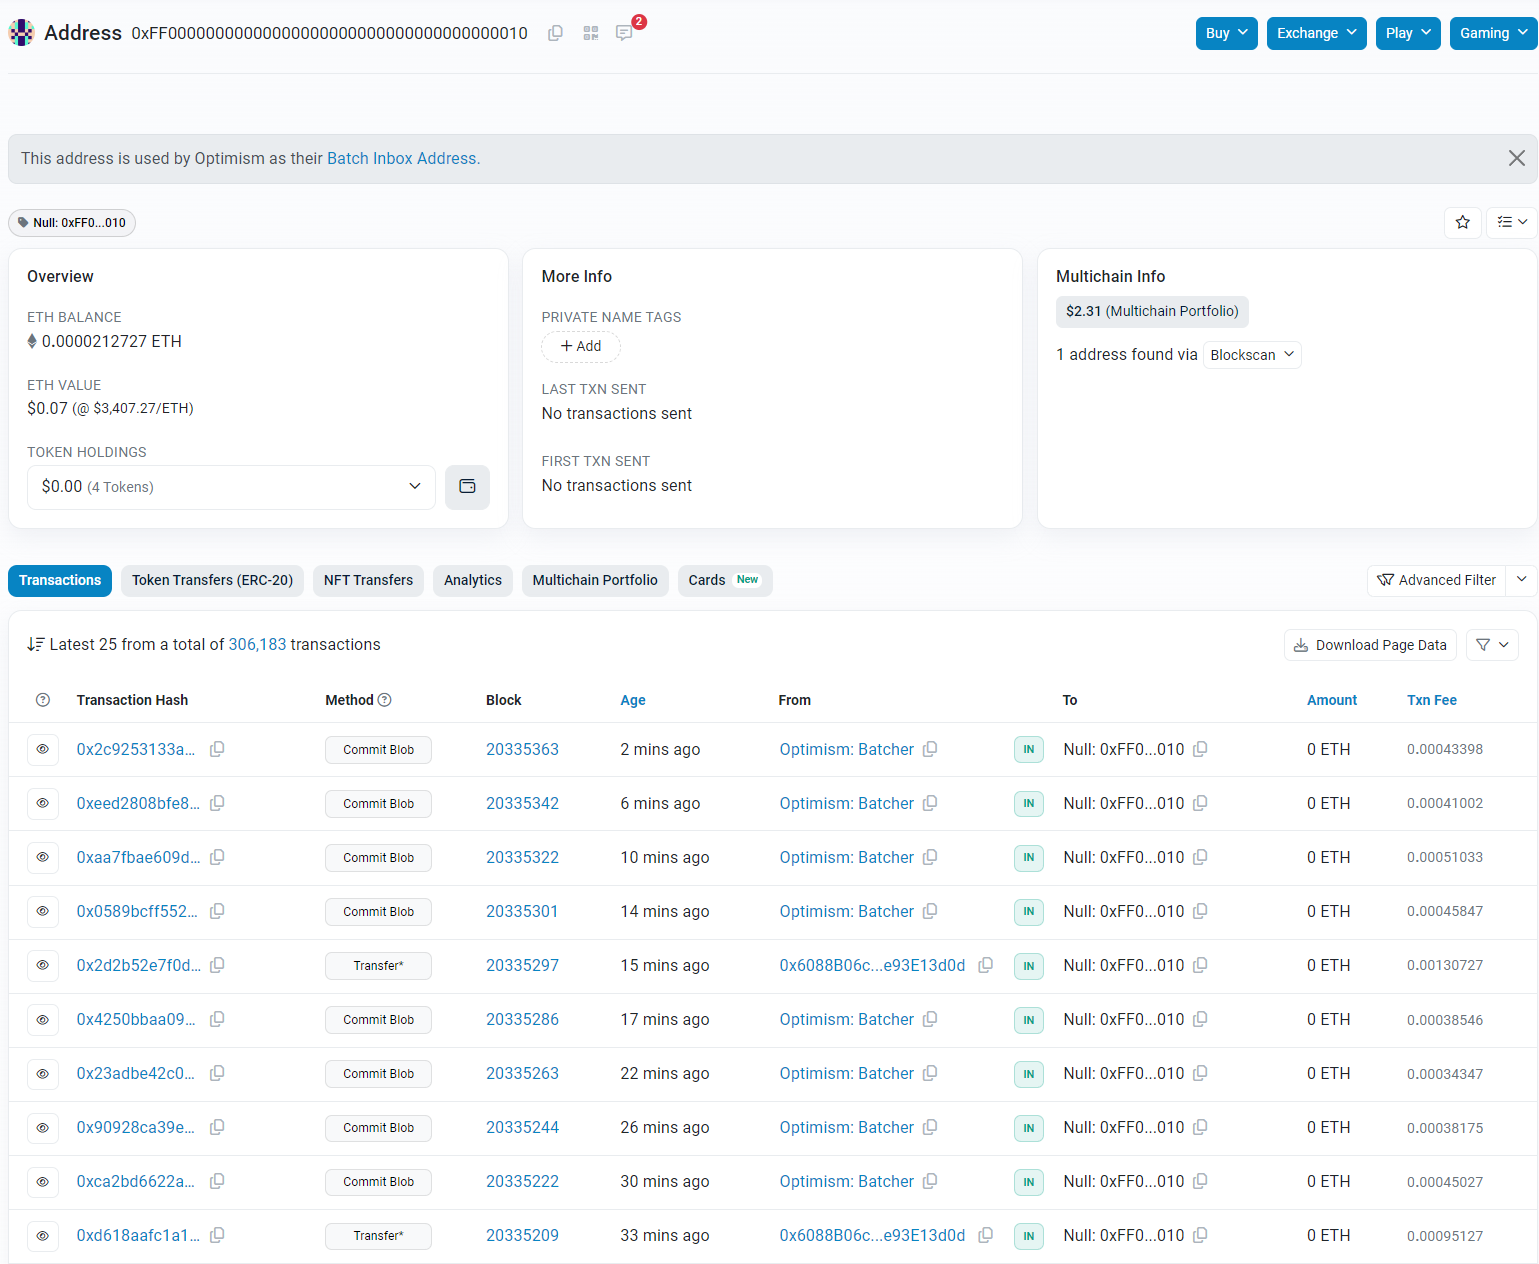This screenshot has height=1264, width=1539.
Task: Copy From address 0x6088B06c in block 20335297 row
Action: coord(986,965)
